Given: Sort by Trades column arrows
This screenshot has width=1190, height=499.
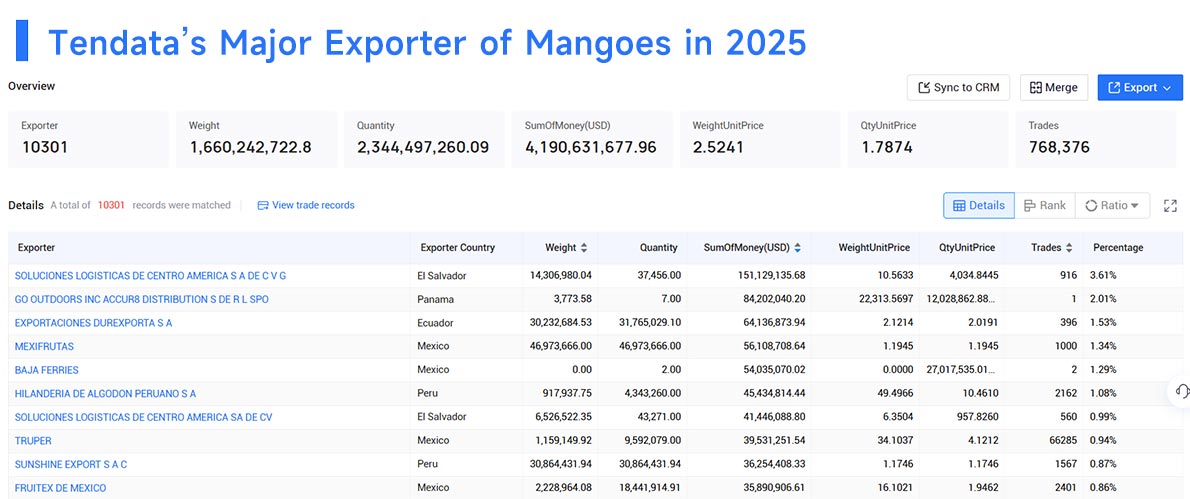Looking at the screenshot, I should tap(1069, 247).
